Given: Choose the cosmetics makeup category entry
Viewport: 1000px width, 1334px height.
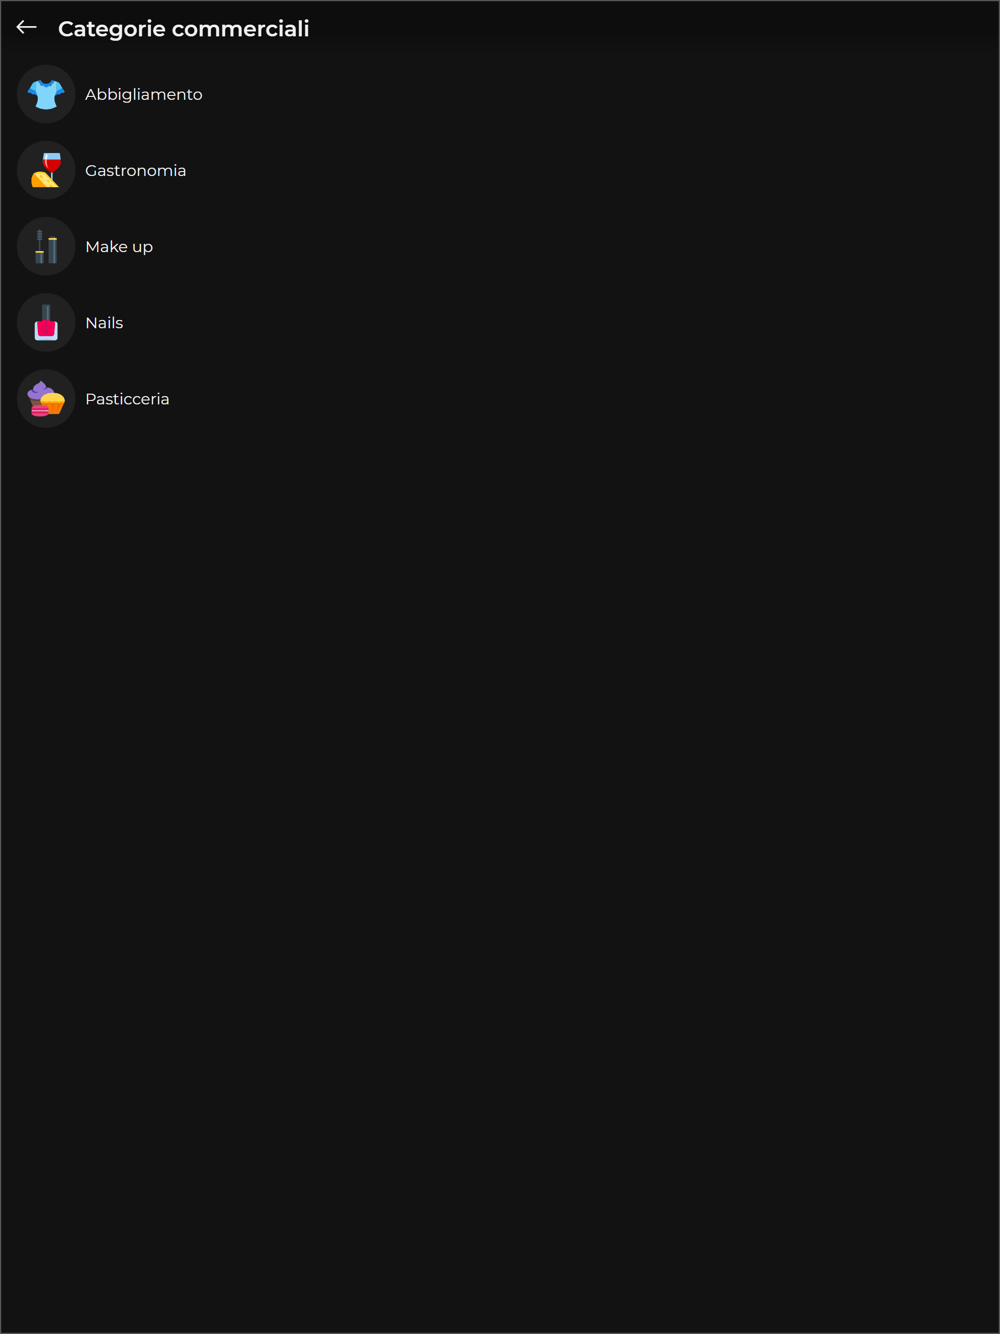Looking at the screenshot, I should 500,246.
